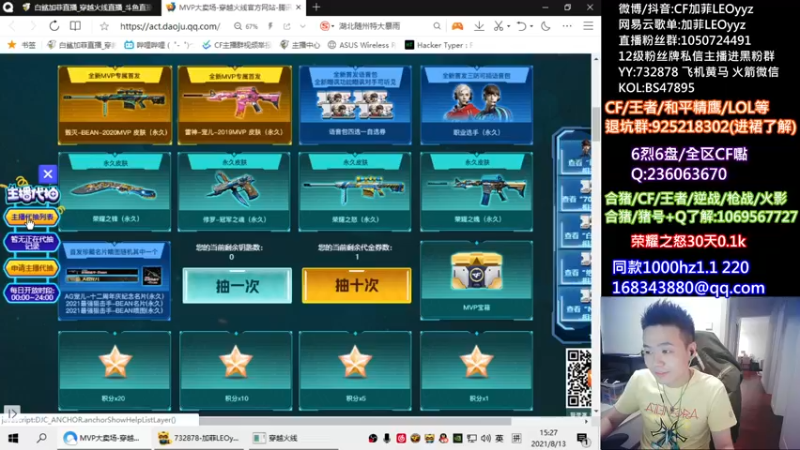800x450 pixels.
Task: Select the 荣耀之怒 sniper rifle card
Action: [x=356, y=191]
